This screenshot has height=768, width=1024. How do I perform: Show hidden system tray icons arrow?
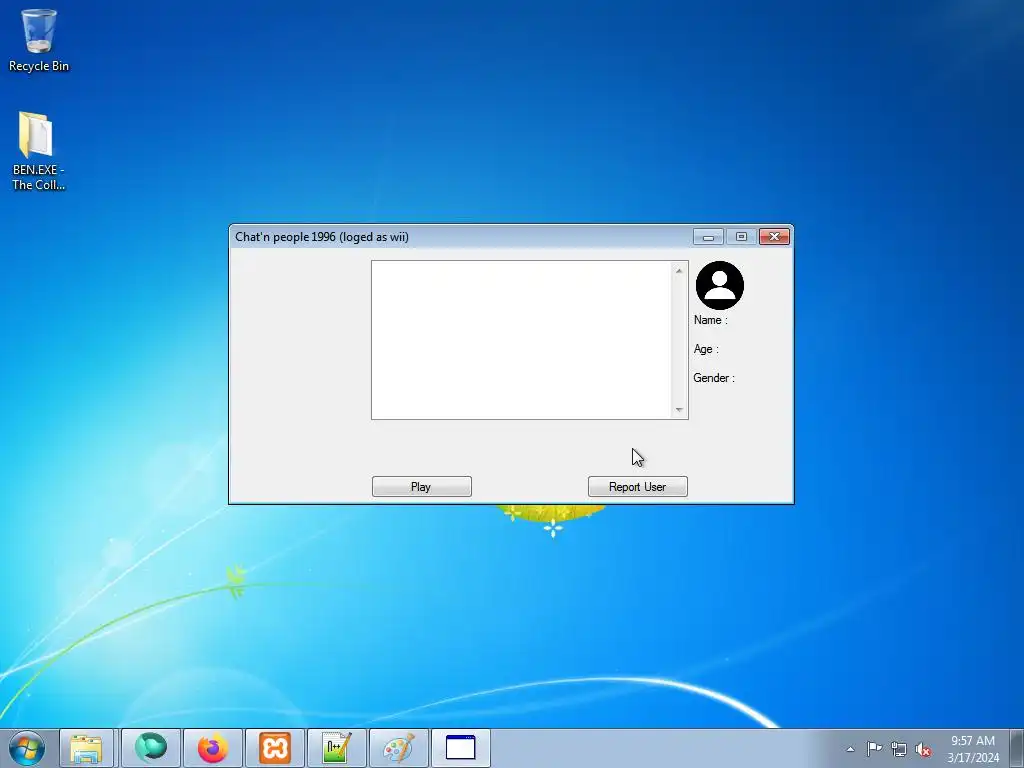point(850,749)
